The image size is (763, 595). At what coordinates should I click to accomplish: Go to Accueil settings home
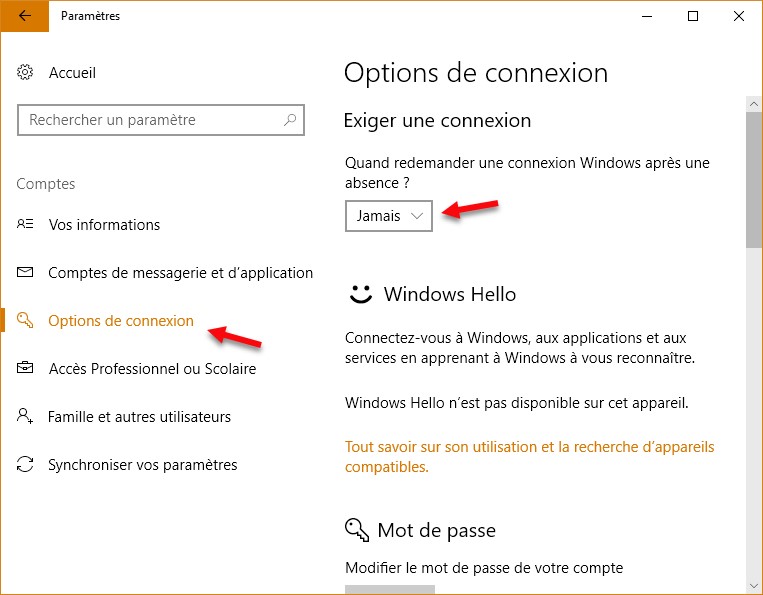click(72, 73)
